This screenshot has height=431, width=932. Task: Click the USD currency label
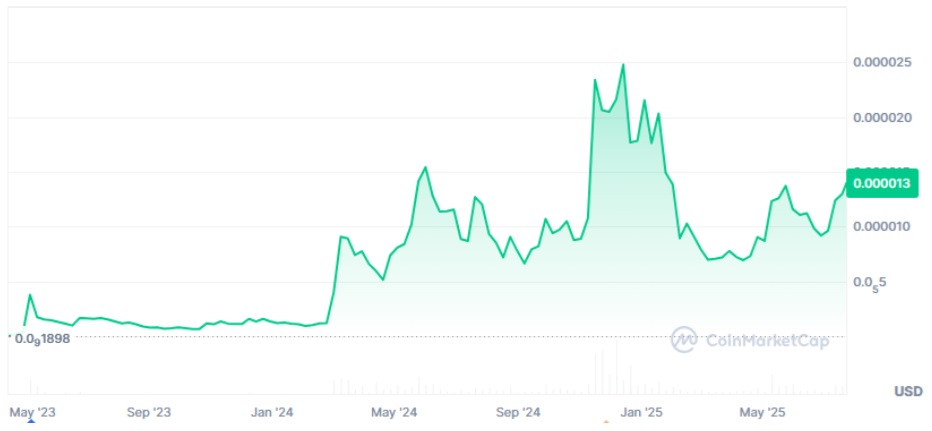coord(908,390)
